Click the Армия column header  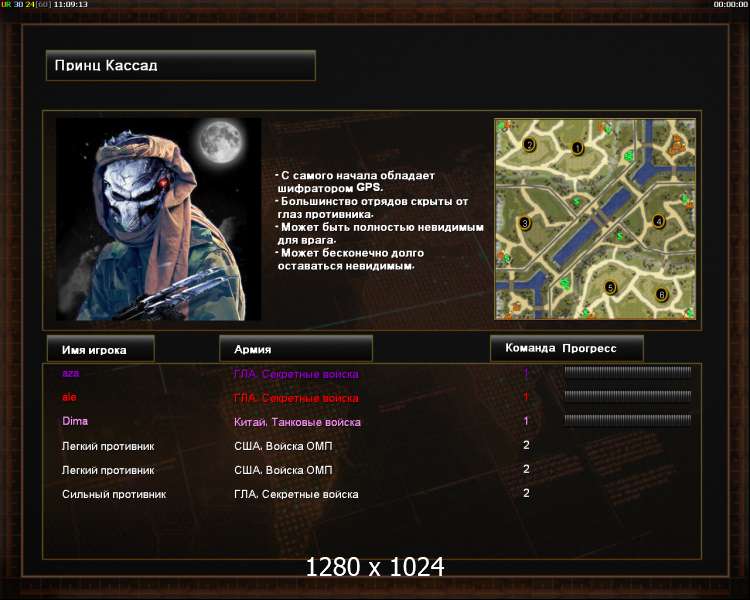(x=296, y=349)
